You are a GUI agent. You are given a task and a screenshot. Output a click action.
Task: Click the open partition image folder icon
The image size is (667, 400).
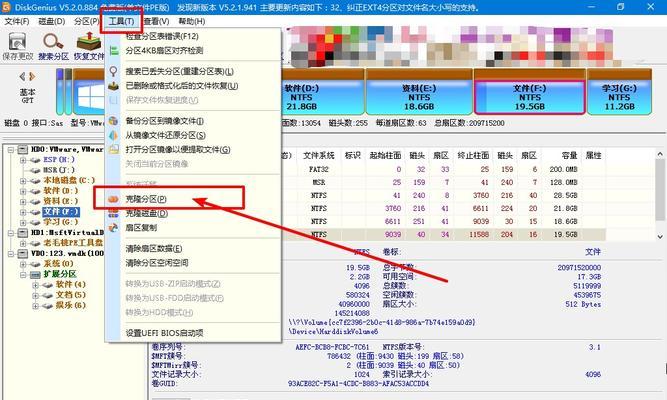(114, 149)
